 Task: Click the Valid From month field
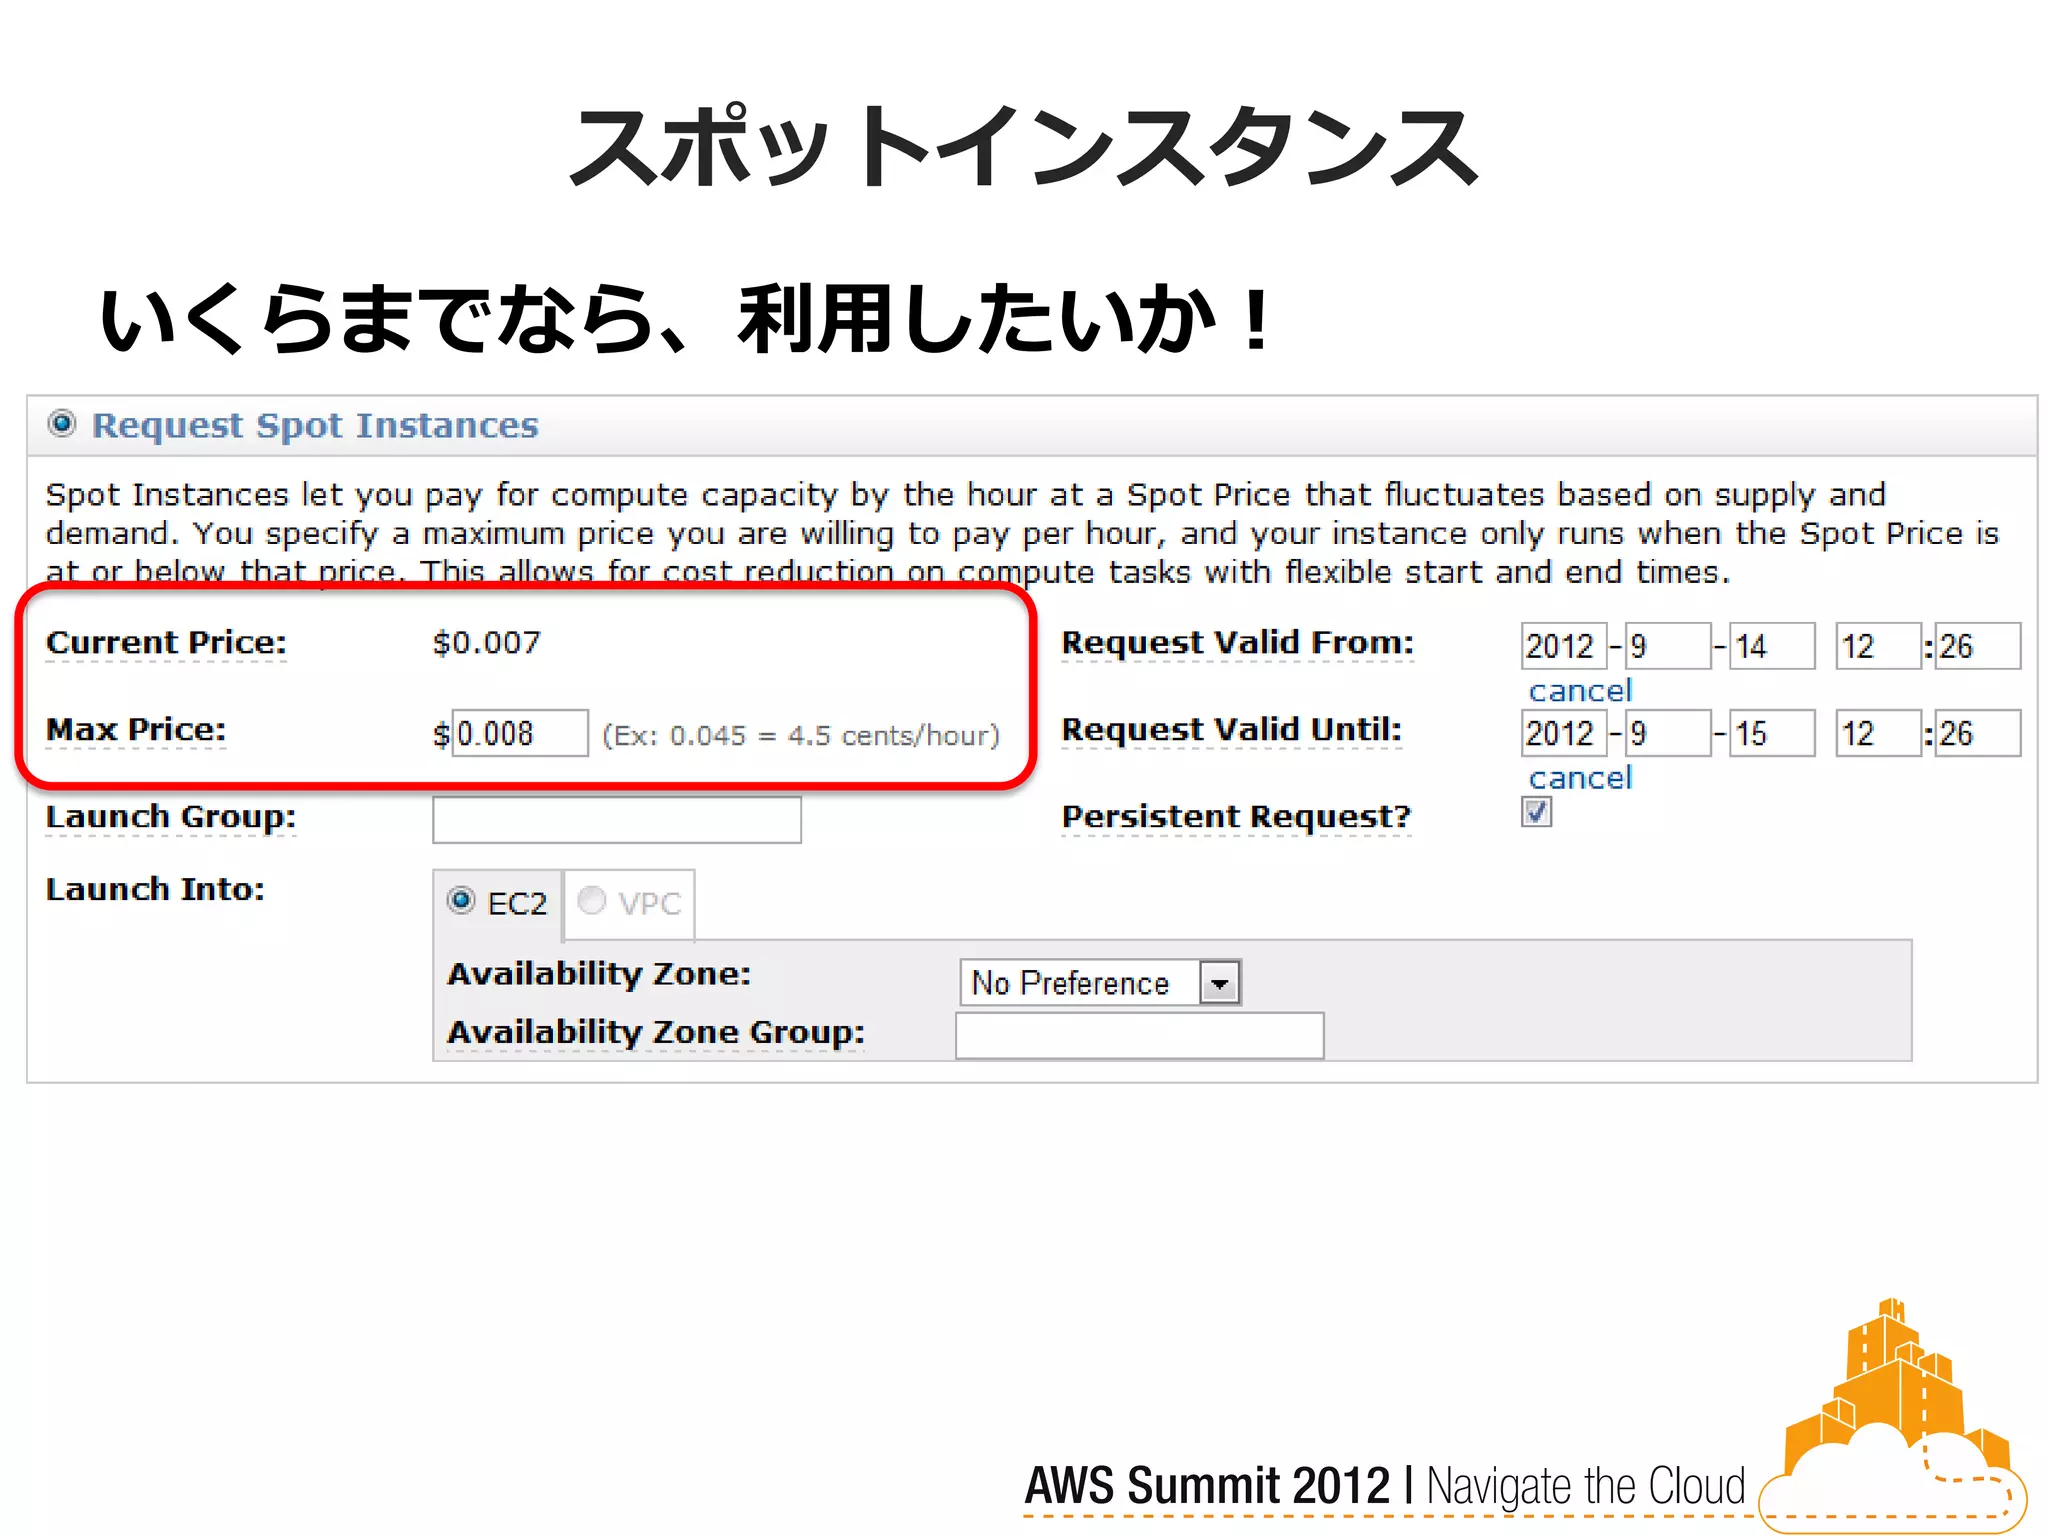(1668, 646)
